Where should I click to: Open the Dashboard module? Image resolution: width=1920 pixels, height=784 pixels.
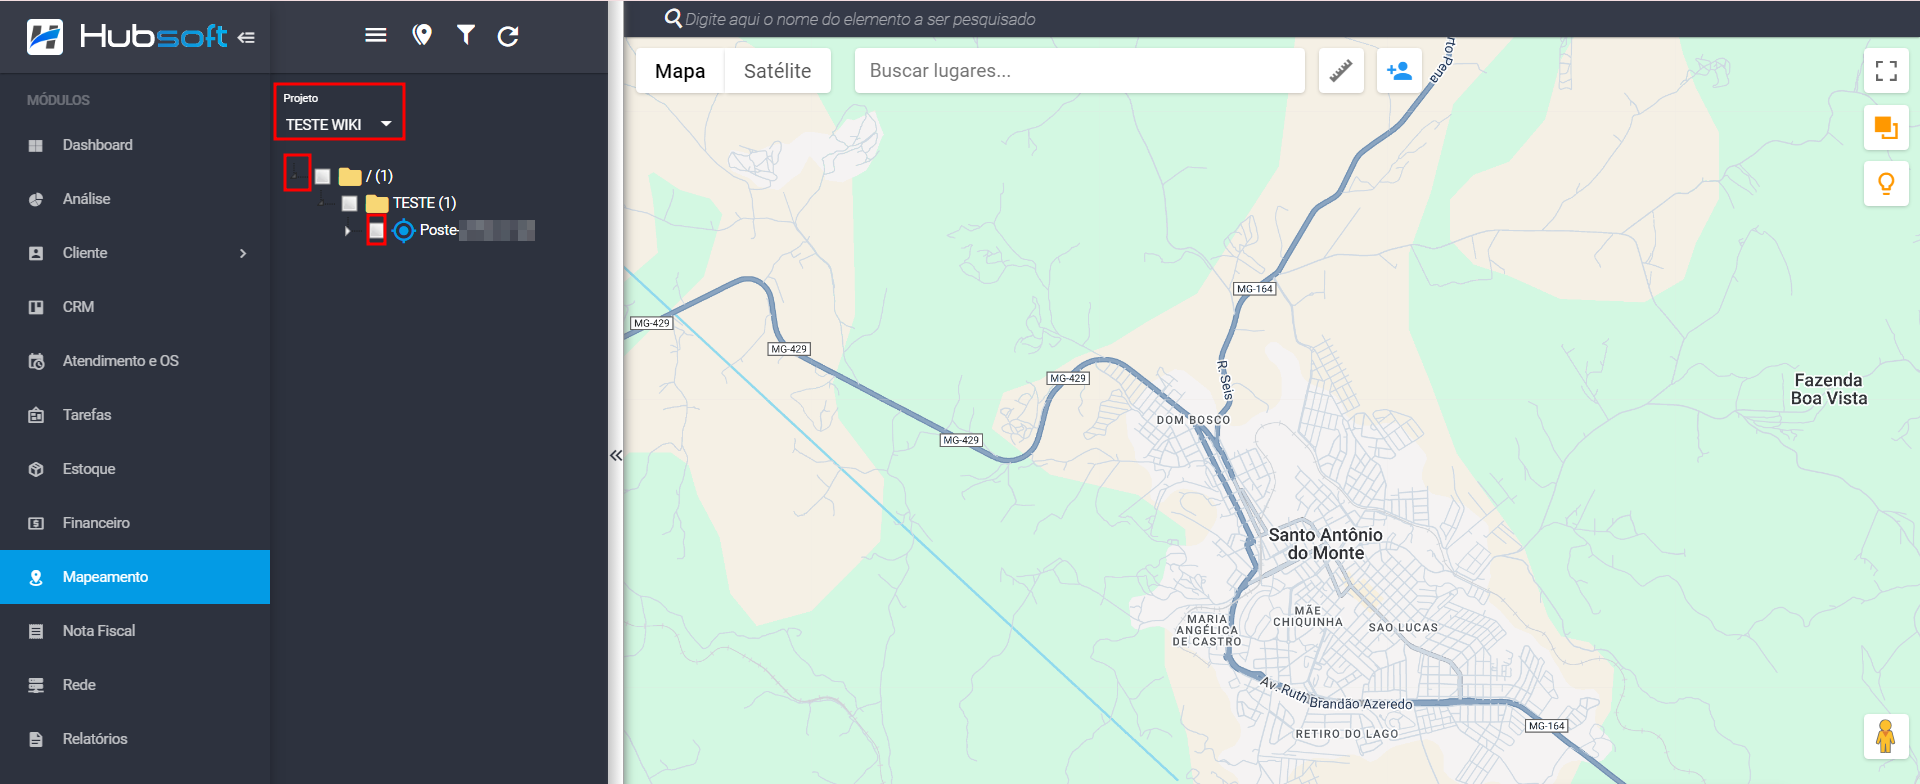tap(135, 145)
